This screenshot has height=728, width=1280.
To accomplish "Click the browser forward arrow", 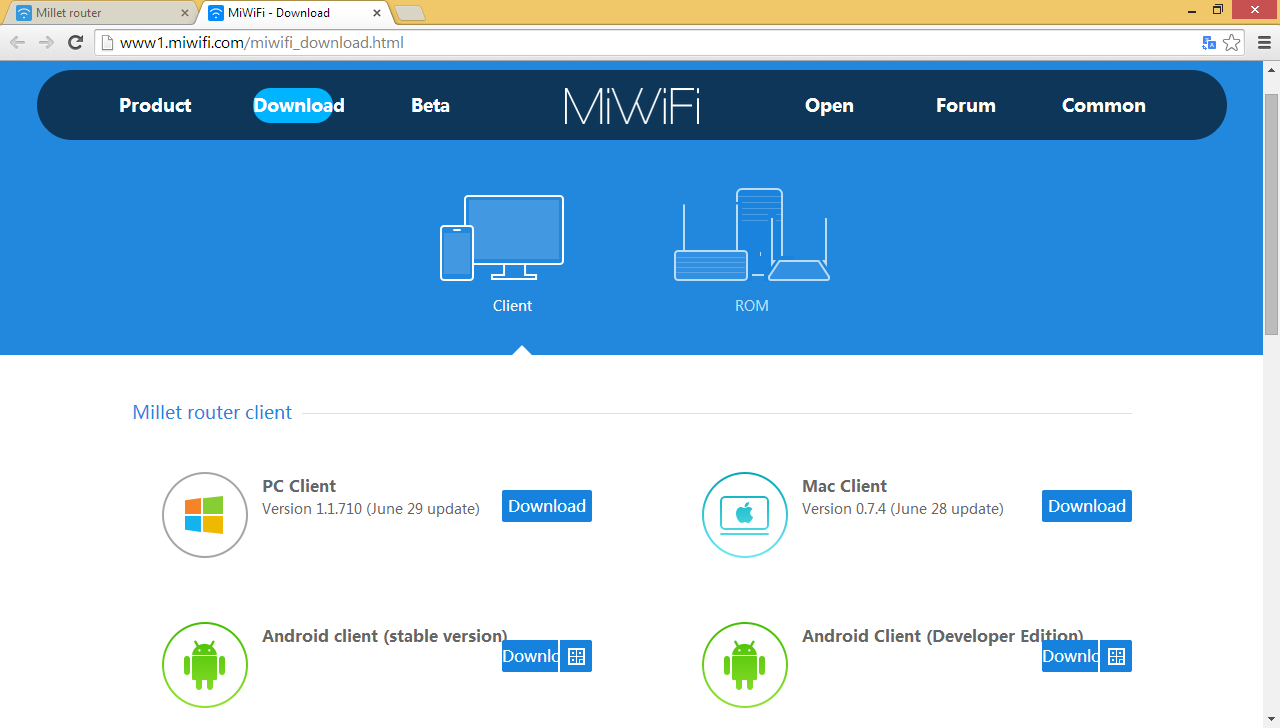I will tap(46, 42).
